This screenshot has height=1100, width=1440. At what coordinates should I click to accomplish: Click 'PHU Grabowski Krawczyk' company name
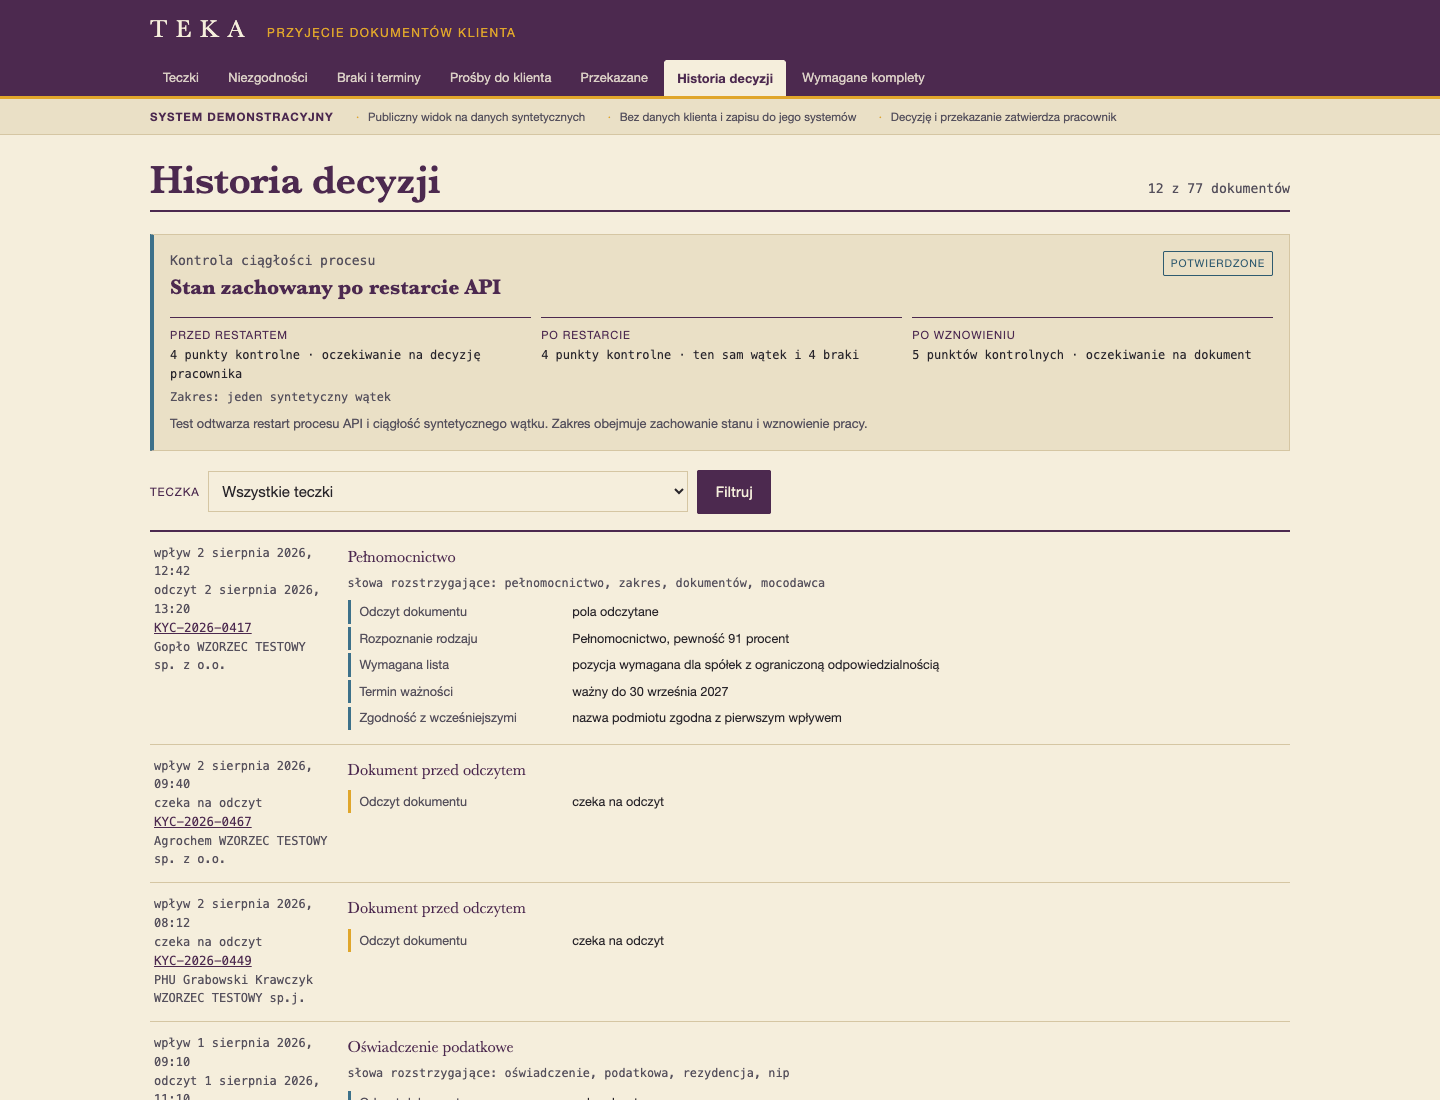point(233,980)
